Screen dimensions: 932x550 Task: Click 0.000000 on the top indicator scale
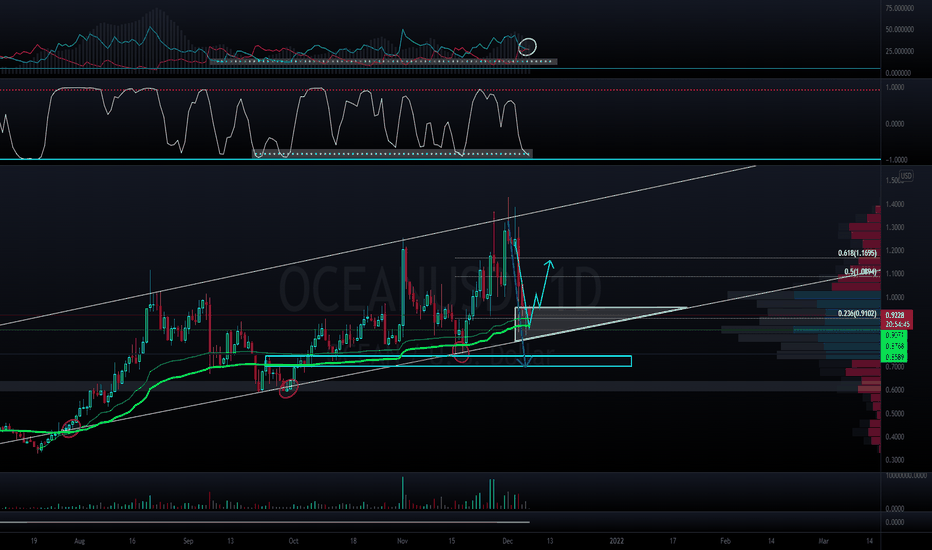[898, 73]
